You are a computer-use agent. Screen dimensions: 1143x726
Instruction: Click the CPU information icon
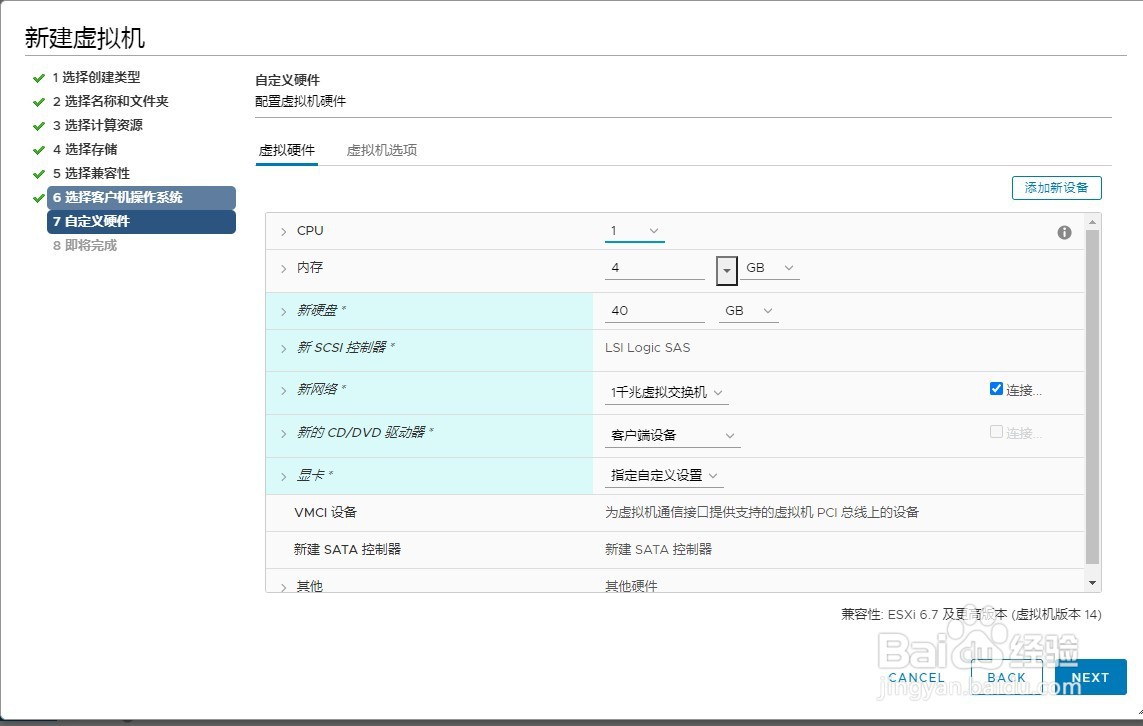pyautogui.click(x=1064, y=232)
